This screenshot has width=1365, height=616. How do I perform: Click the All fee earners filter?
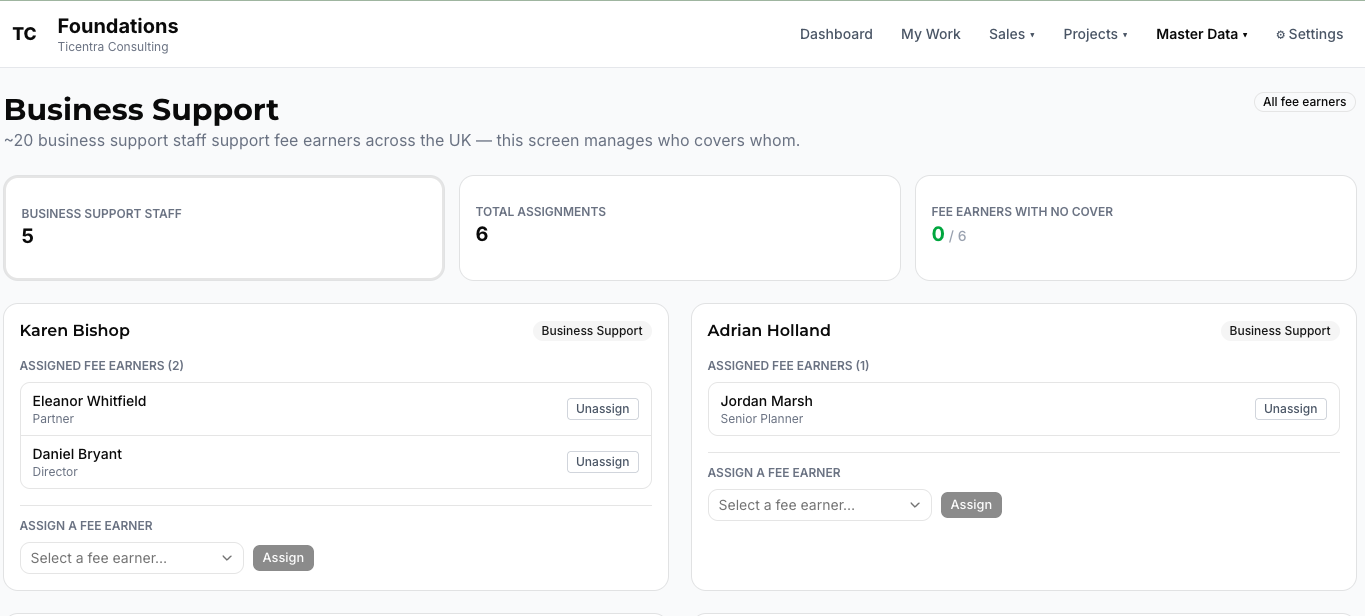pyautogui.click(x=1304, y=102)
